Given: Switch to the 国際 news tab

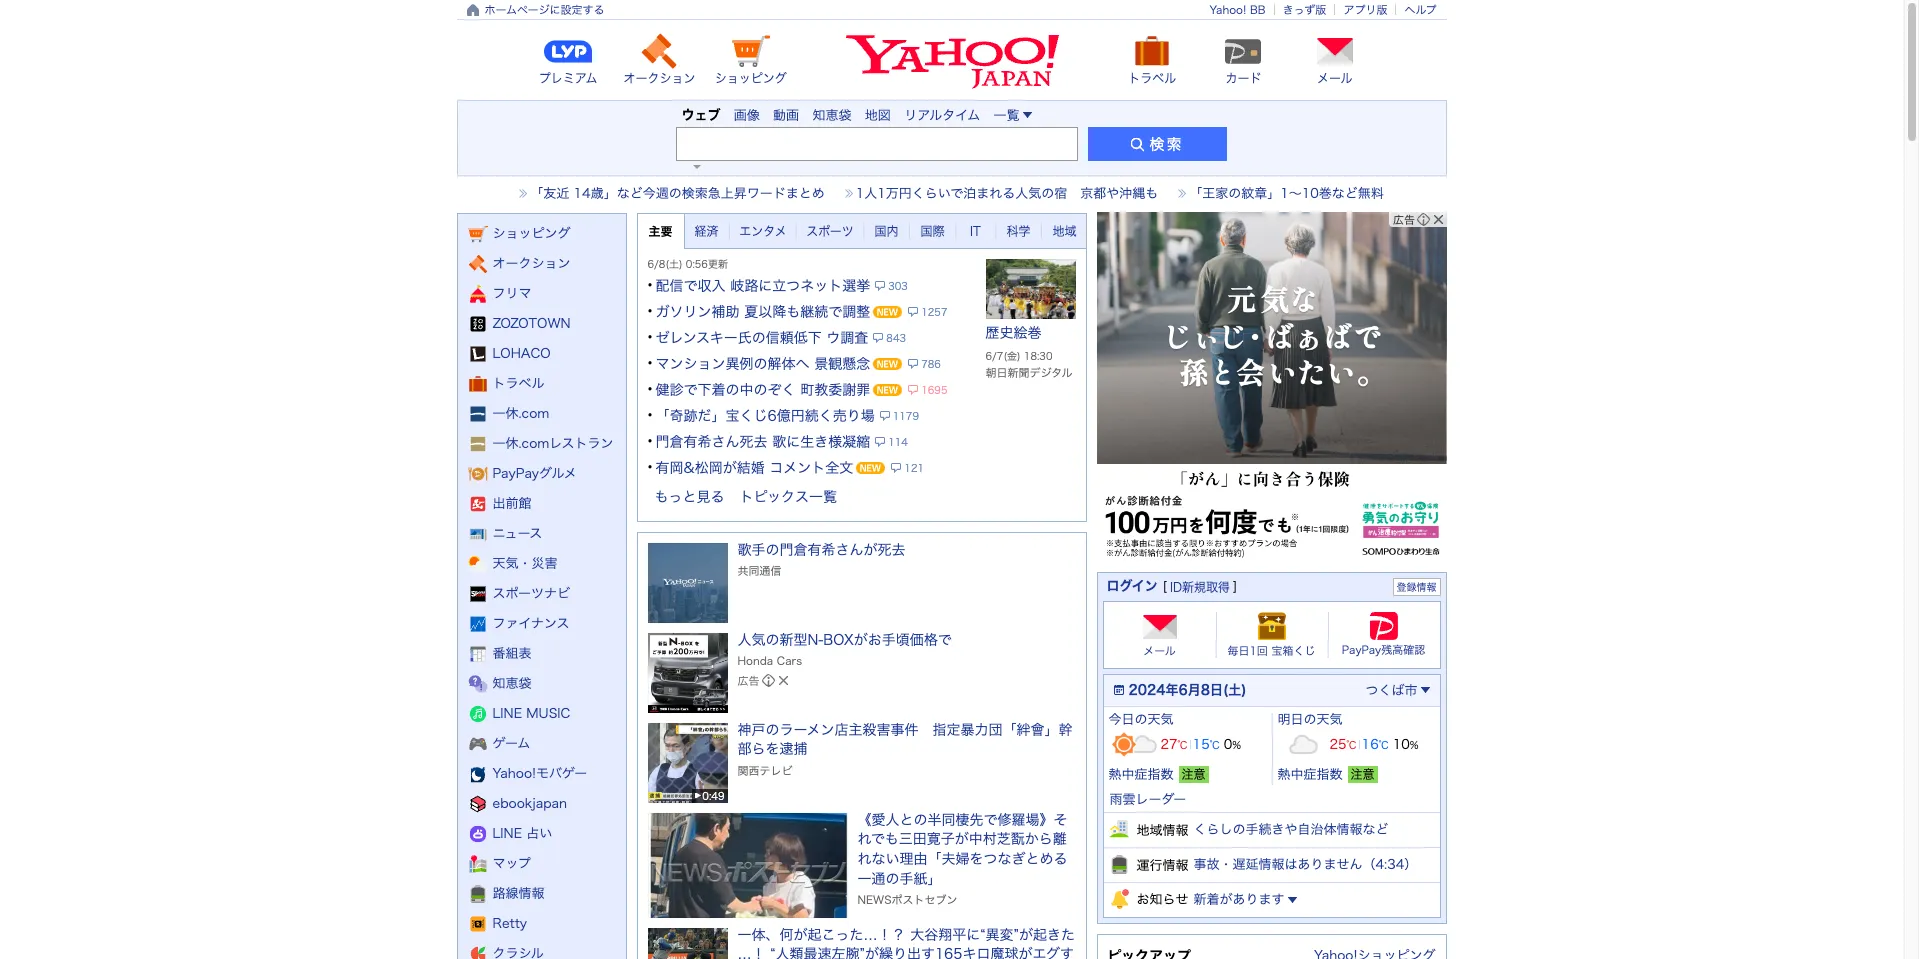Looking at the screenshot, I should pyautogui.click(x=932, y=232).
